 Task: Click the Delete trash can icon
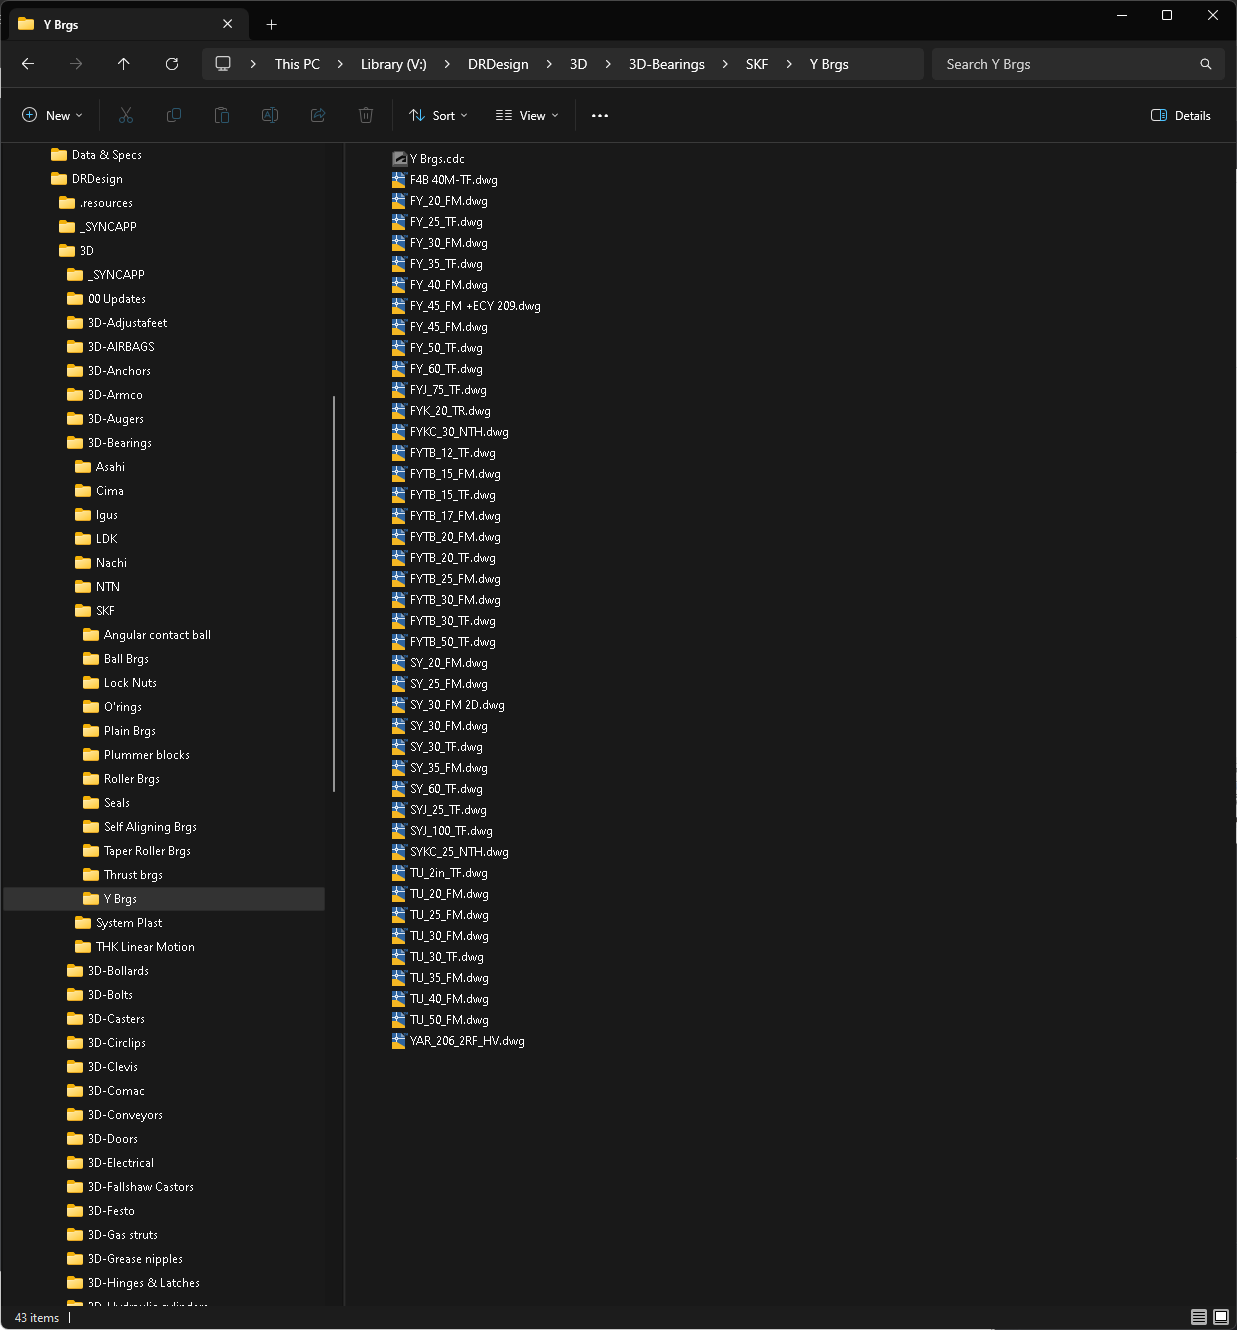pyautogui.click(x=366, y=116)
